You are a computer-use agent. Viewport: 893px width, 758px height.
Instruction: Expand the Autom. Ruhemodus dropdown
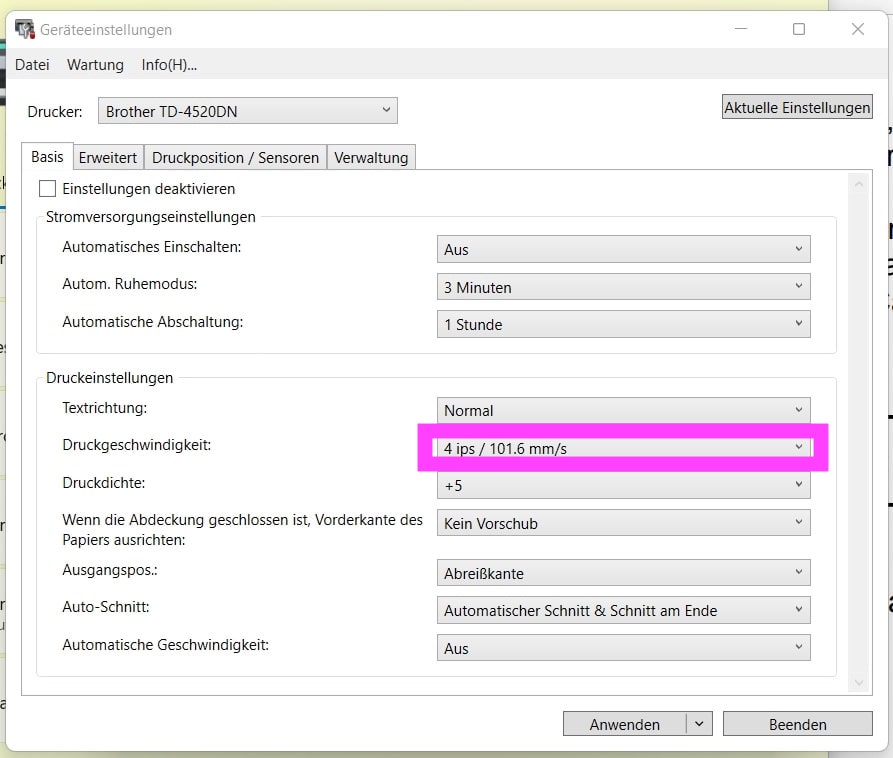click(624, 287)
